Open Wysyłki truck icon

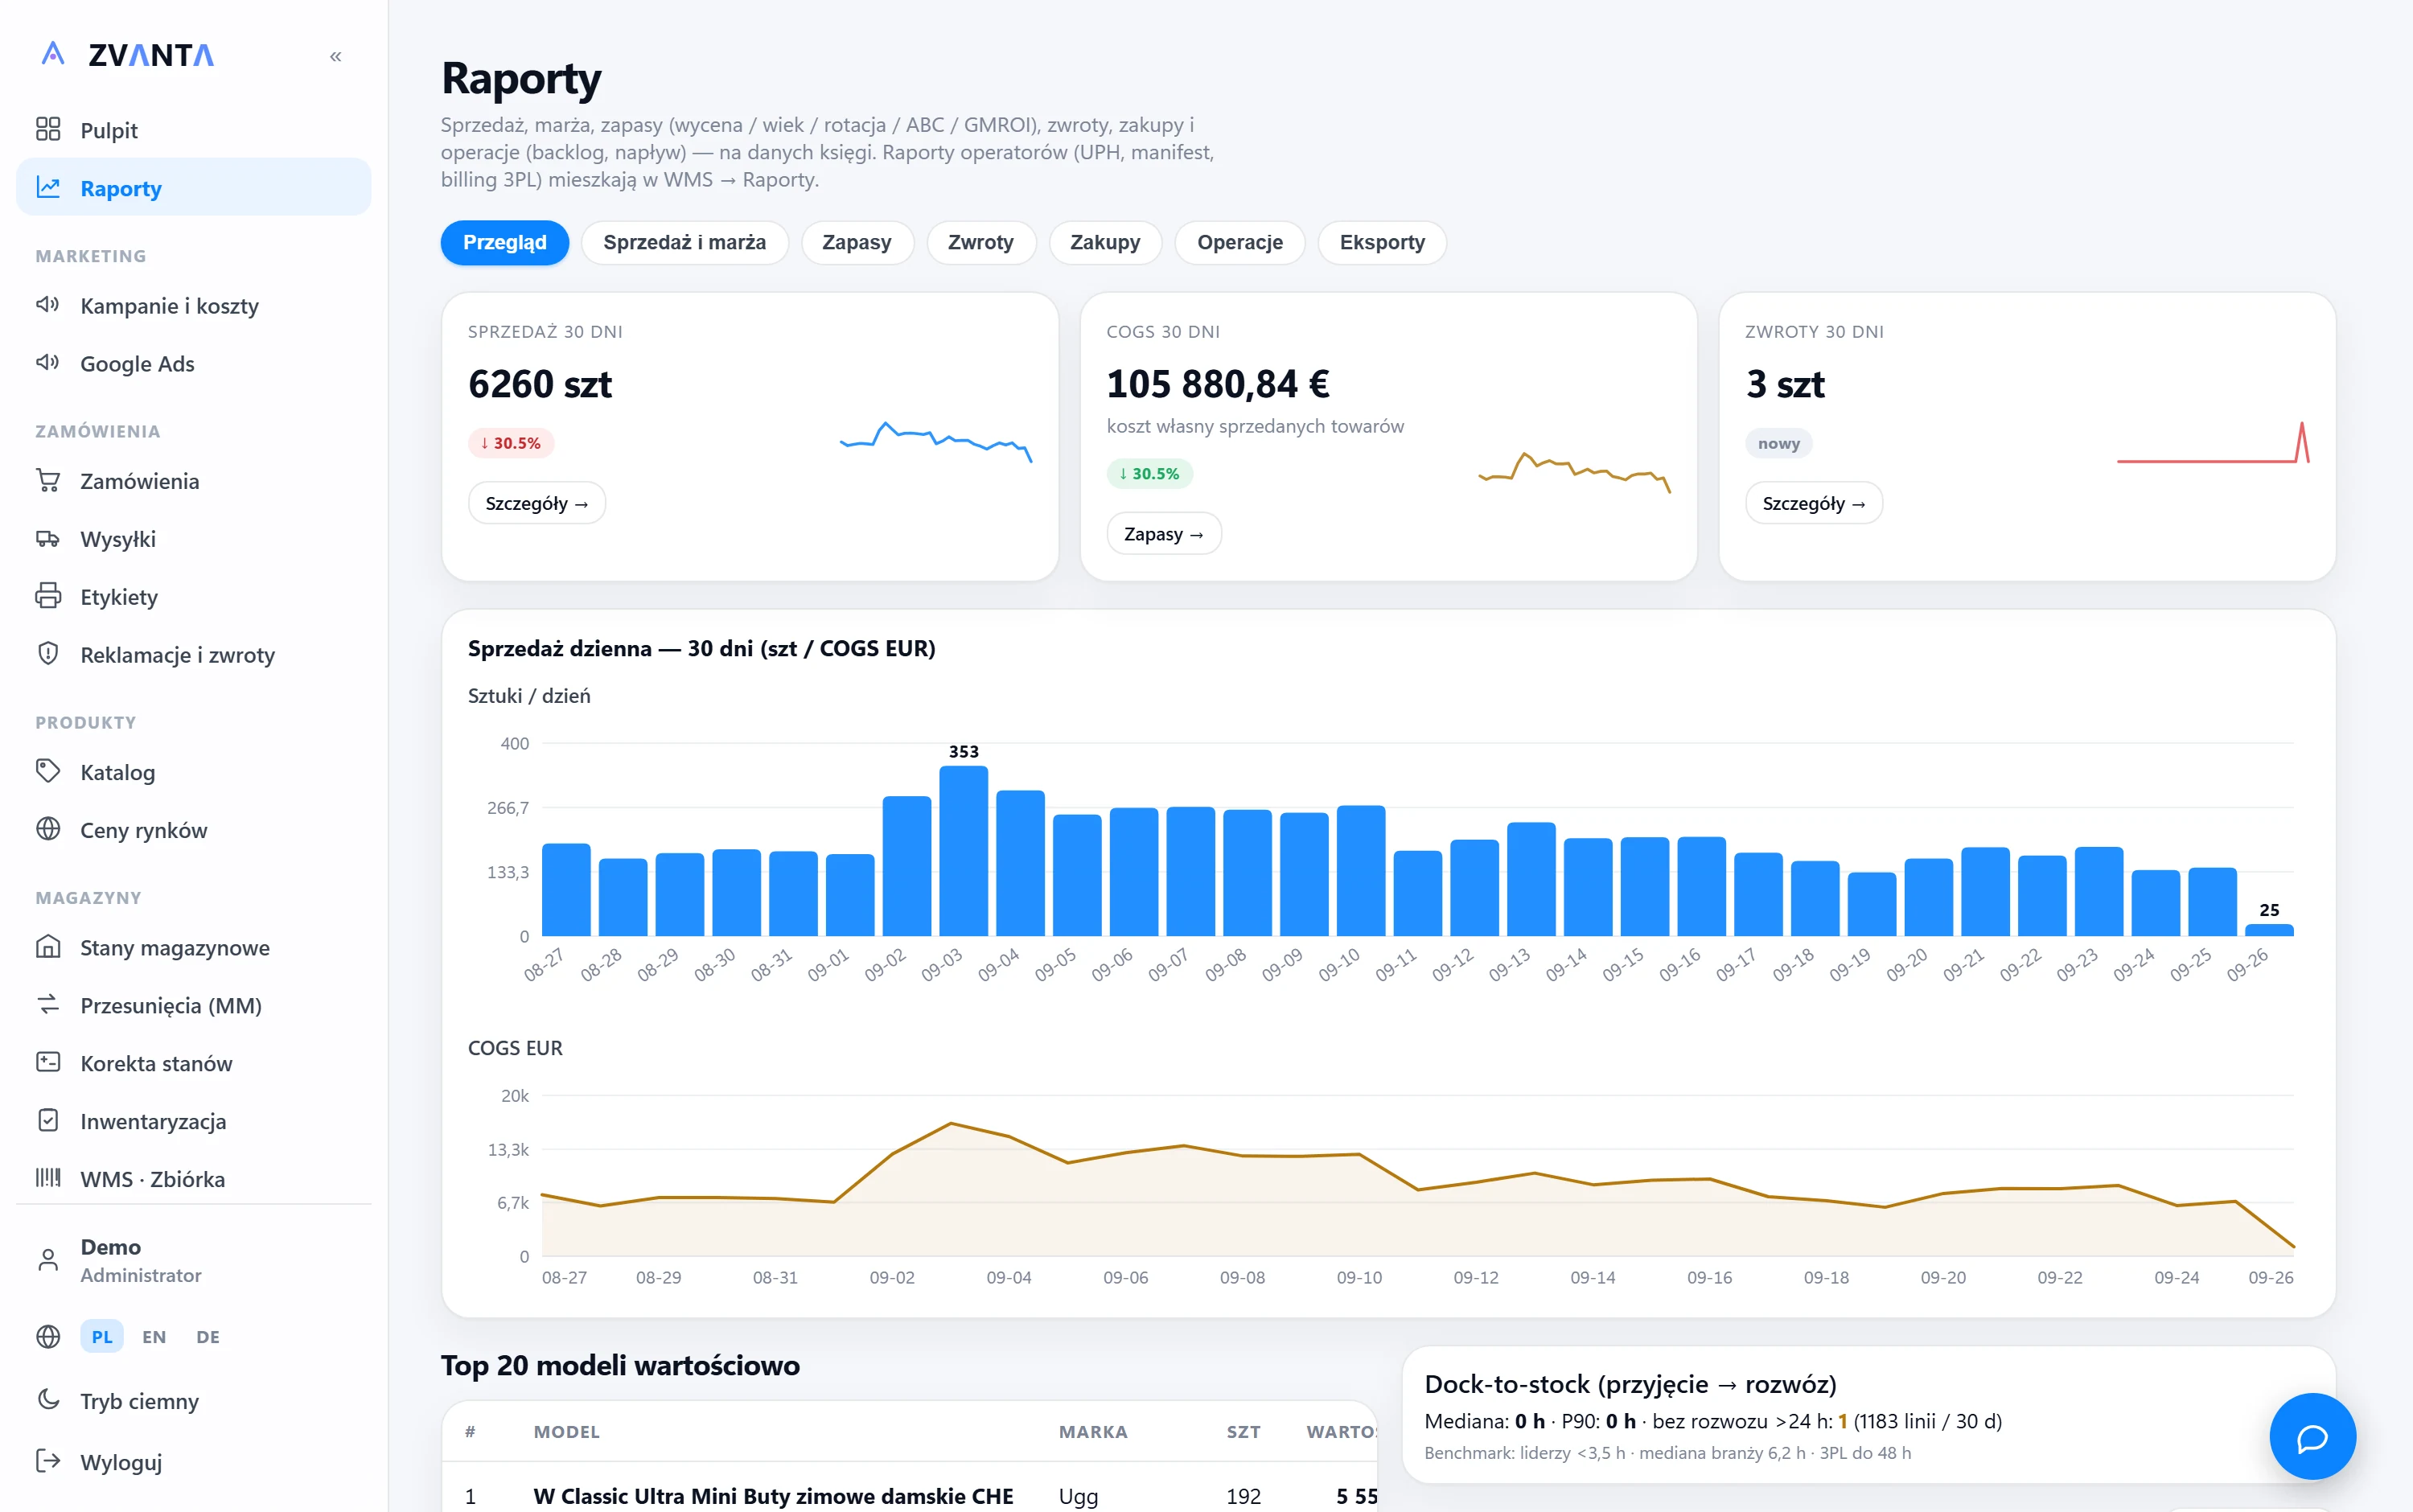[x=48, y=538]
